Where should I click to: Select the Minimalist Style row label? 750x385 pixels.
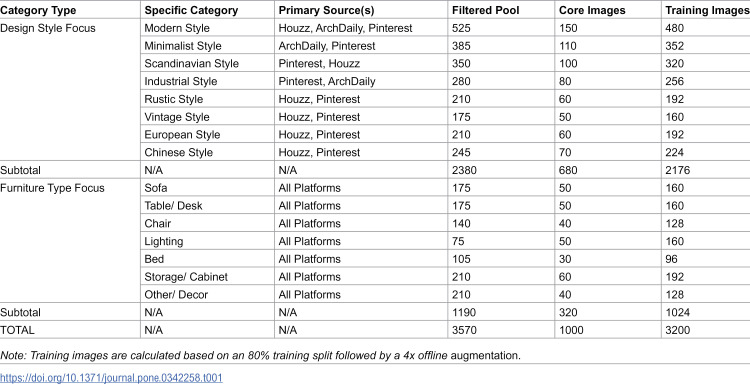tap(183, 46)
